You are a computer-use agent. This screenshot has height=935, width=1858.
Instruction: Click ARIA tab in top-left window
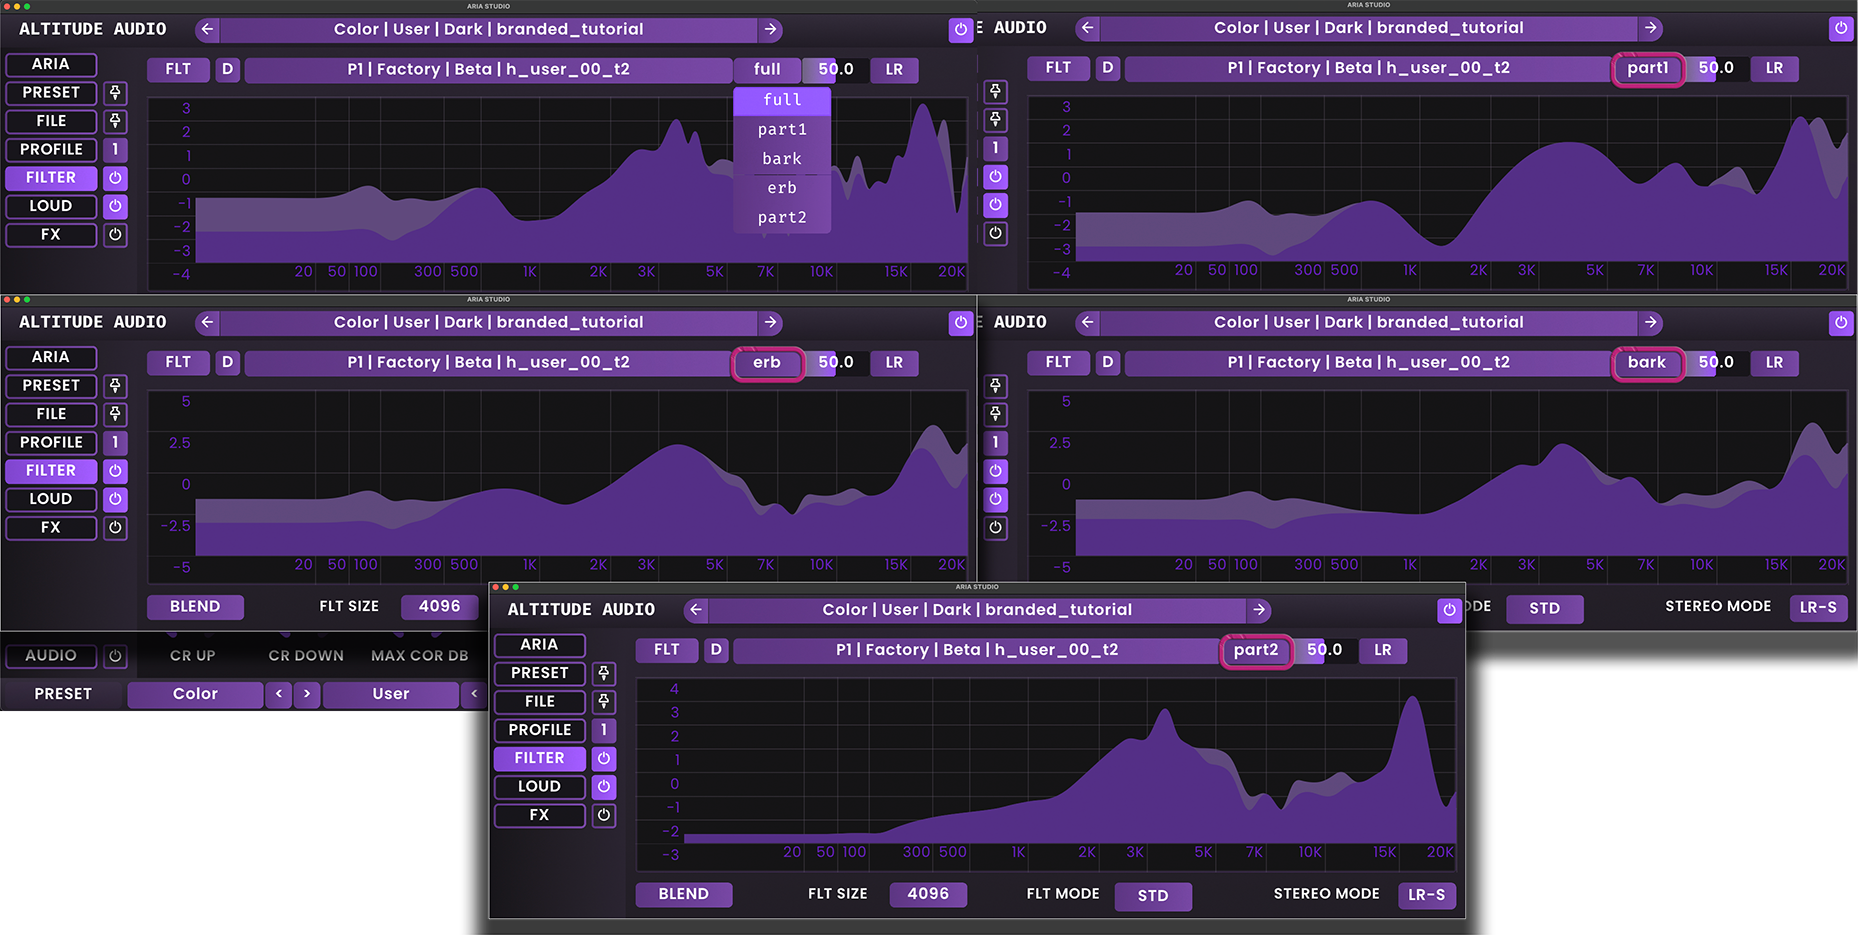(51, 64)
